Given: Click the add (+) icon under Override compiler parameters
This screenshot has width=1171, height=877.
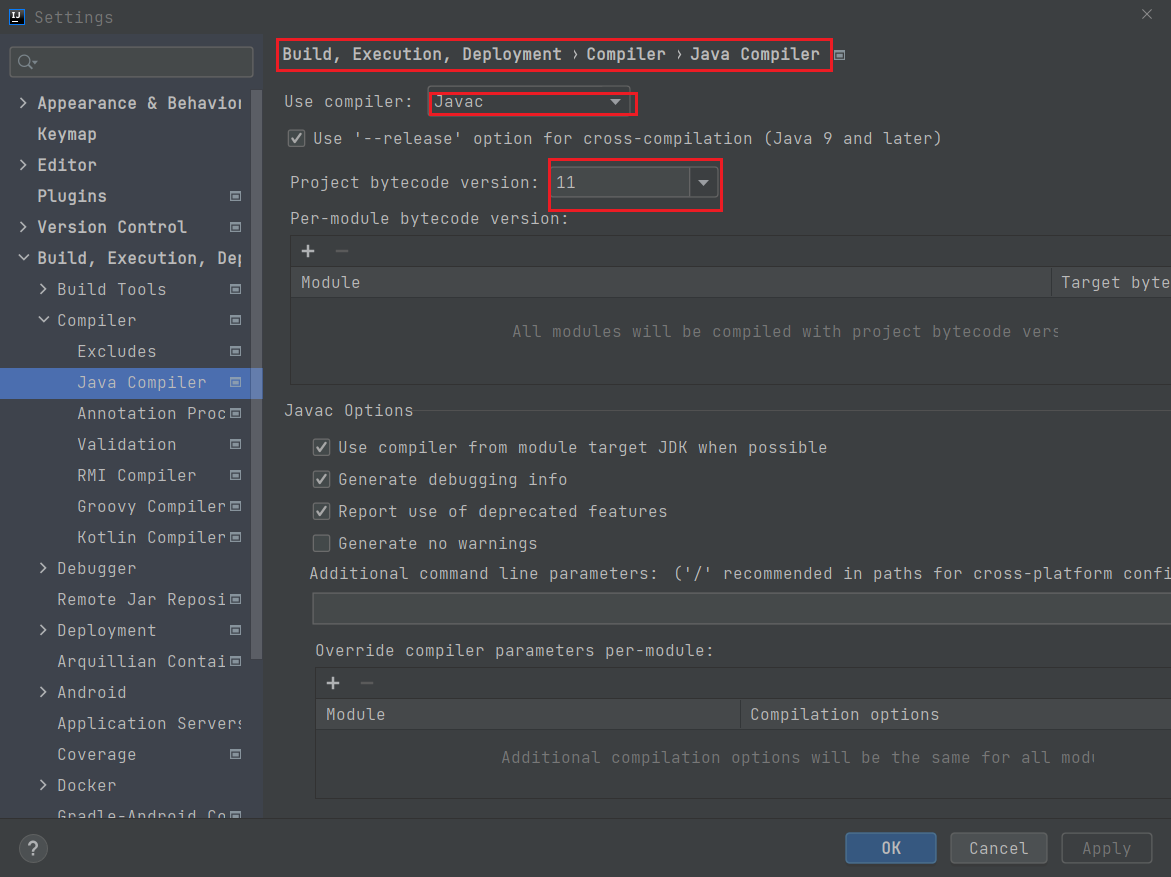Looking at the screenshot, I should click(x=333, y=683).
